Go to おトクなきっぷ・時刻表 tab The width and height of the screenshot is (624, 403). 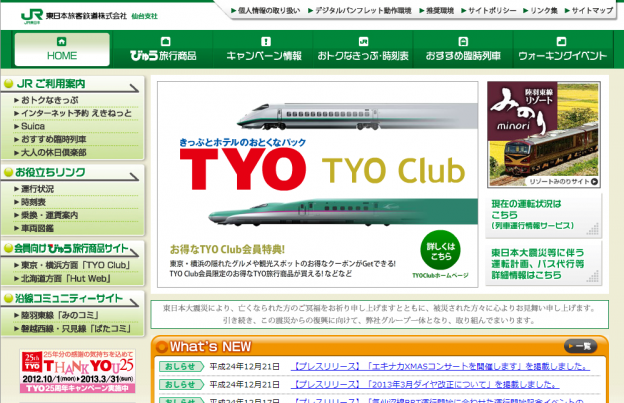pyautogui.click(x=363, y=49)
